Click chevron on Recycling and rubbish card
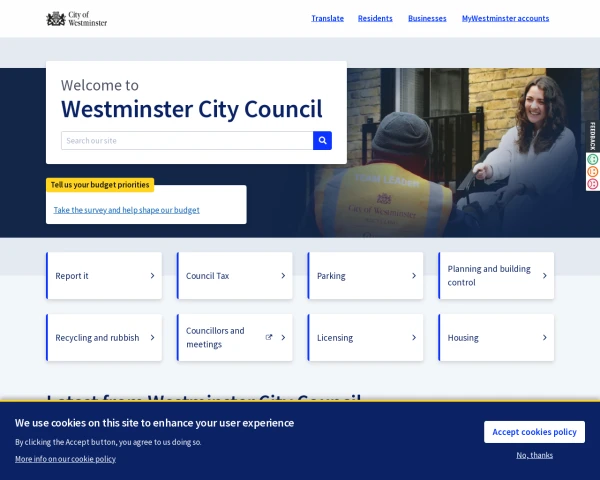This screenshot has width=600, height=480. 152,338
